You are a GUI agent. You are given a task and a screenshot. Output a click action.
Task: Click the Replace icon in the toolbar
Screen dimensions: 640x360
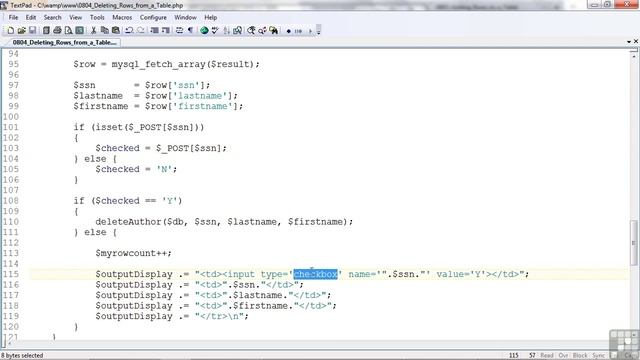pos(262,31)
